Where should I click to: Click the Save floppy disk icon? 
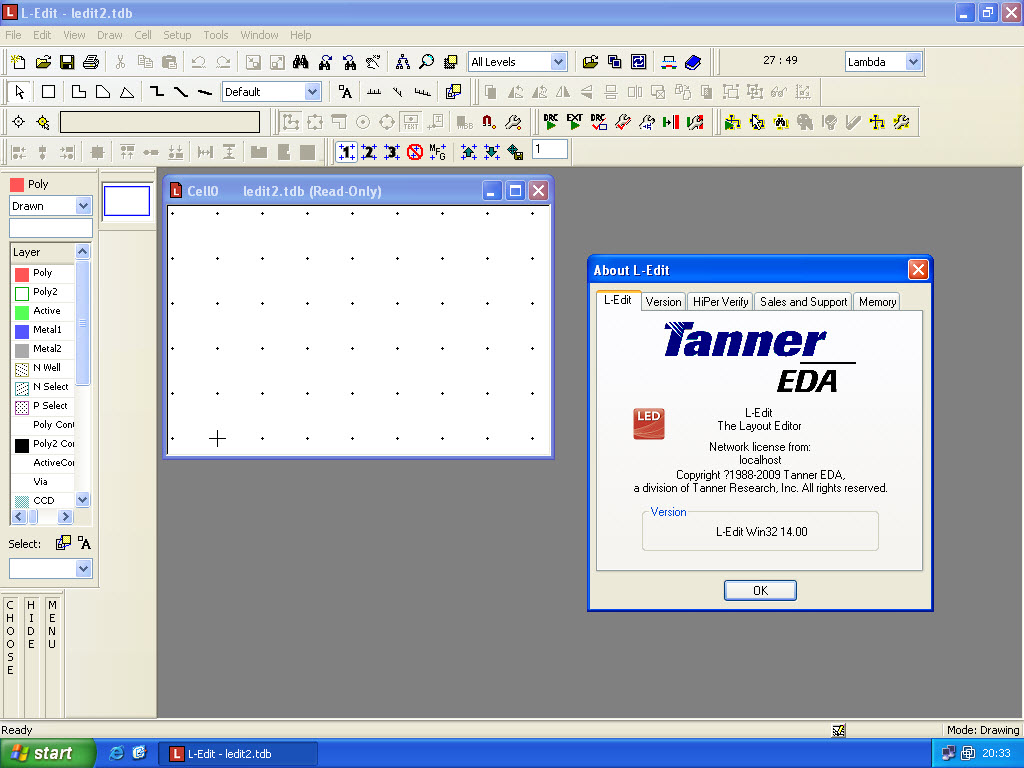click(x=67, y=62)
